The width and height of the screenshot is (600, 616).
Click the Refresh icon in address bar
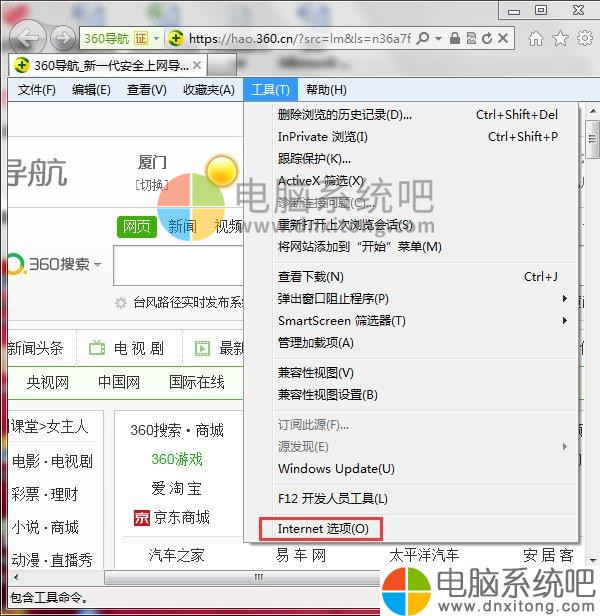coord(487,38)
